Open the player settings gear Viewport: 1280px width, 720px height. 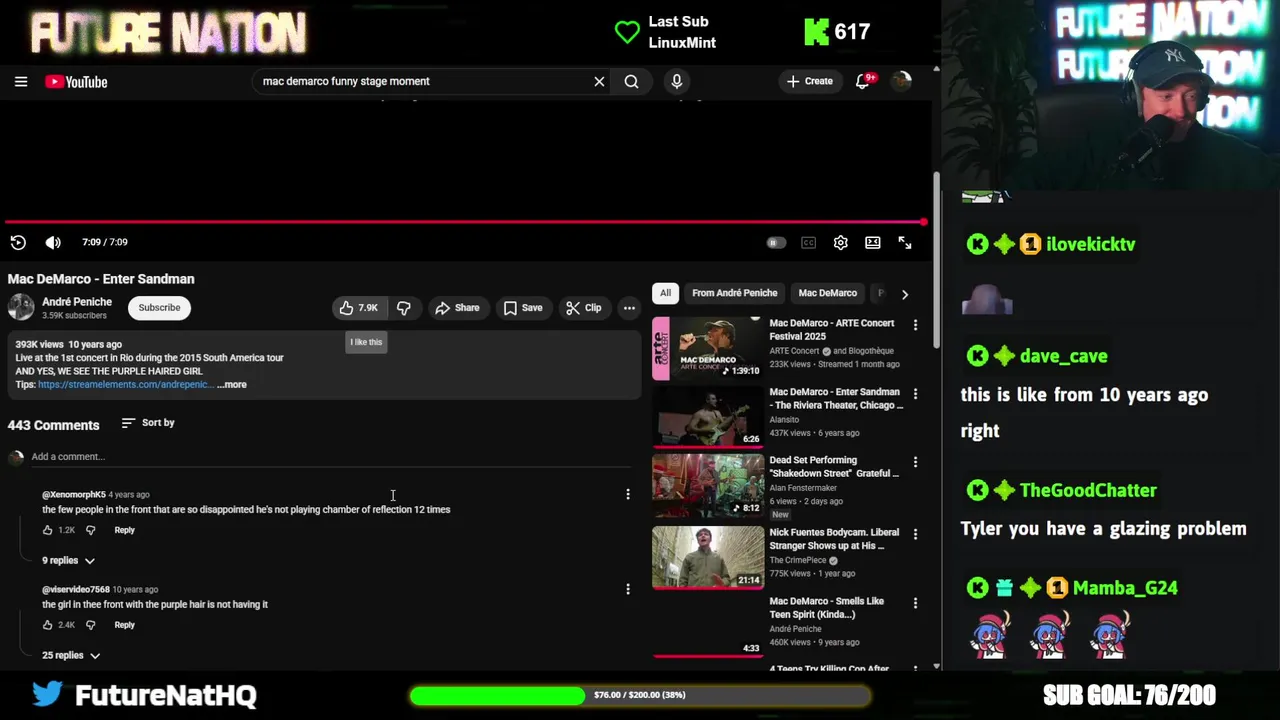(841, 243)
